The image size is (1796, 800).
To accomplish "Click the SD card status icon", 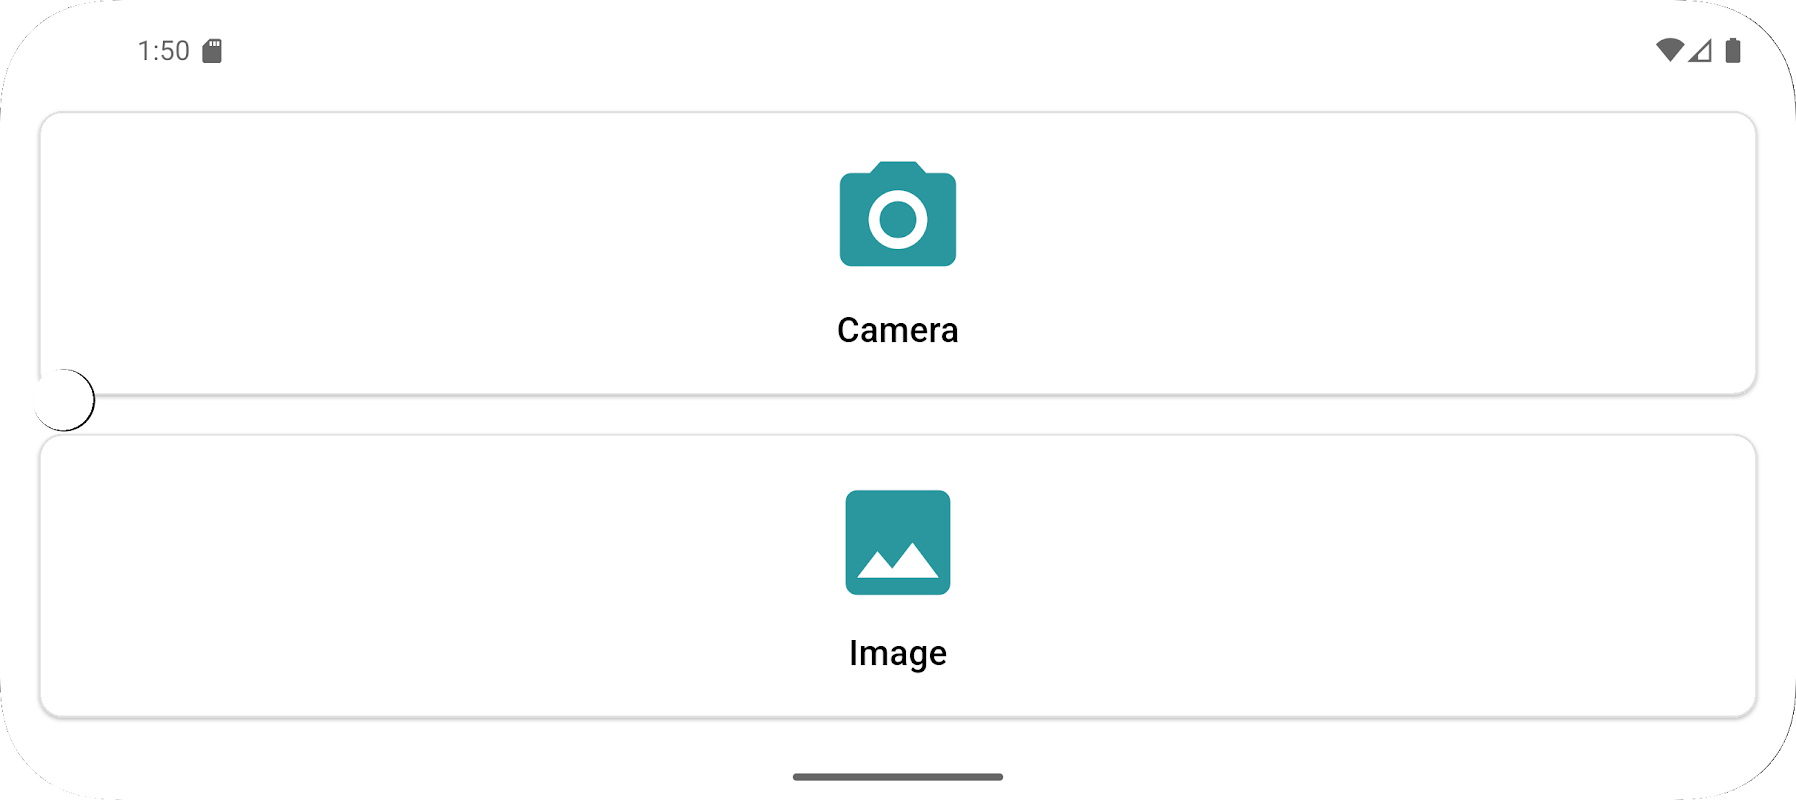I will [x=212, y=51].
